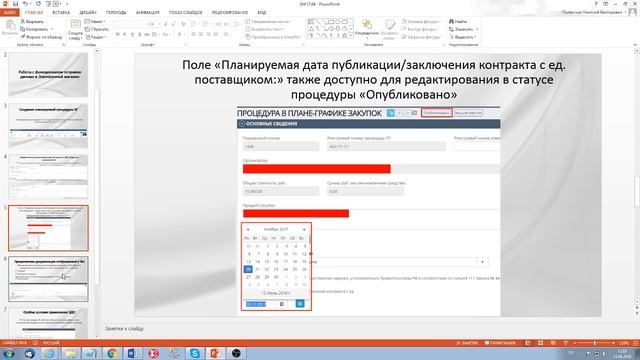Viewport: 640px width, 360px height.
Task: Open the Windows Start menu
Action: [9, 353]
